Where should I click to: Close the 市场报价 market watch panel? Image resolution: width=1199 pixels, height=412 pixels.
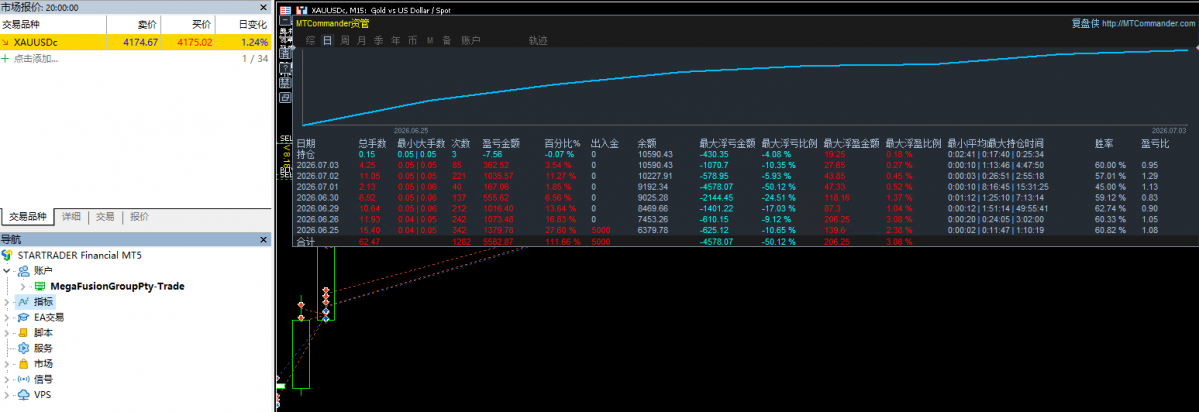click(263, 7)
